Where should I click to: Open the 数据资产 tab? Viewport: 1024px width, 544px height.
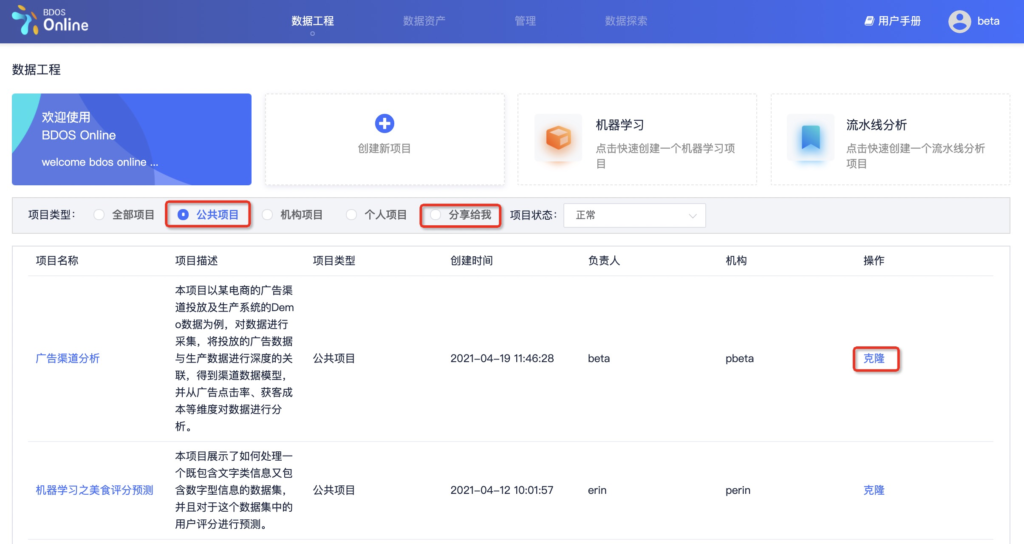tap(424, 21)
